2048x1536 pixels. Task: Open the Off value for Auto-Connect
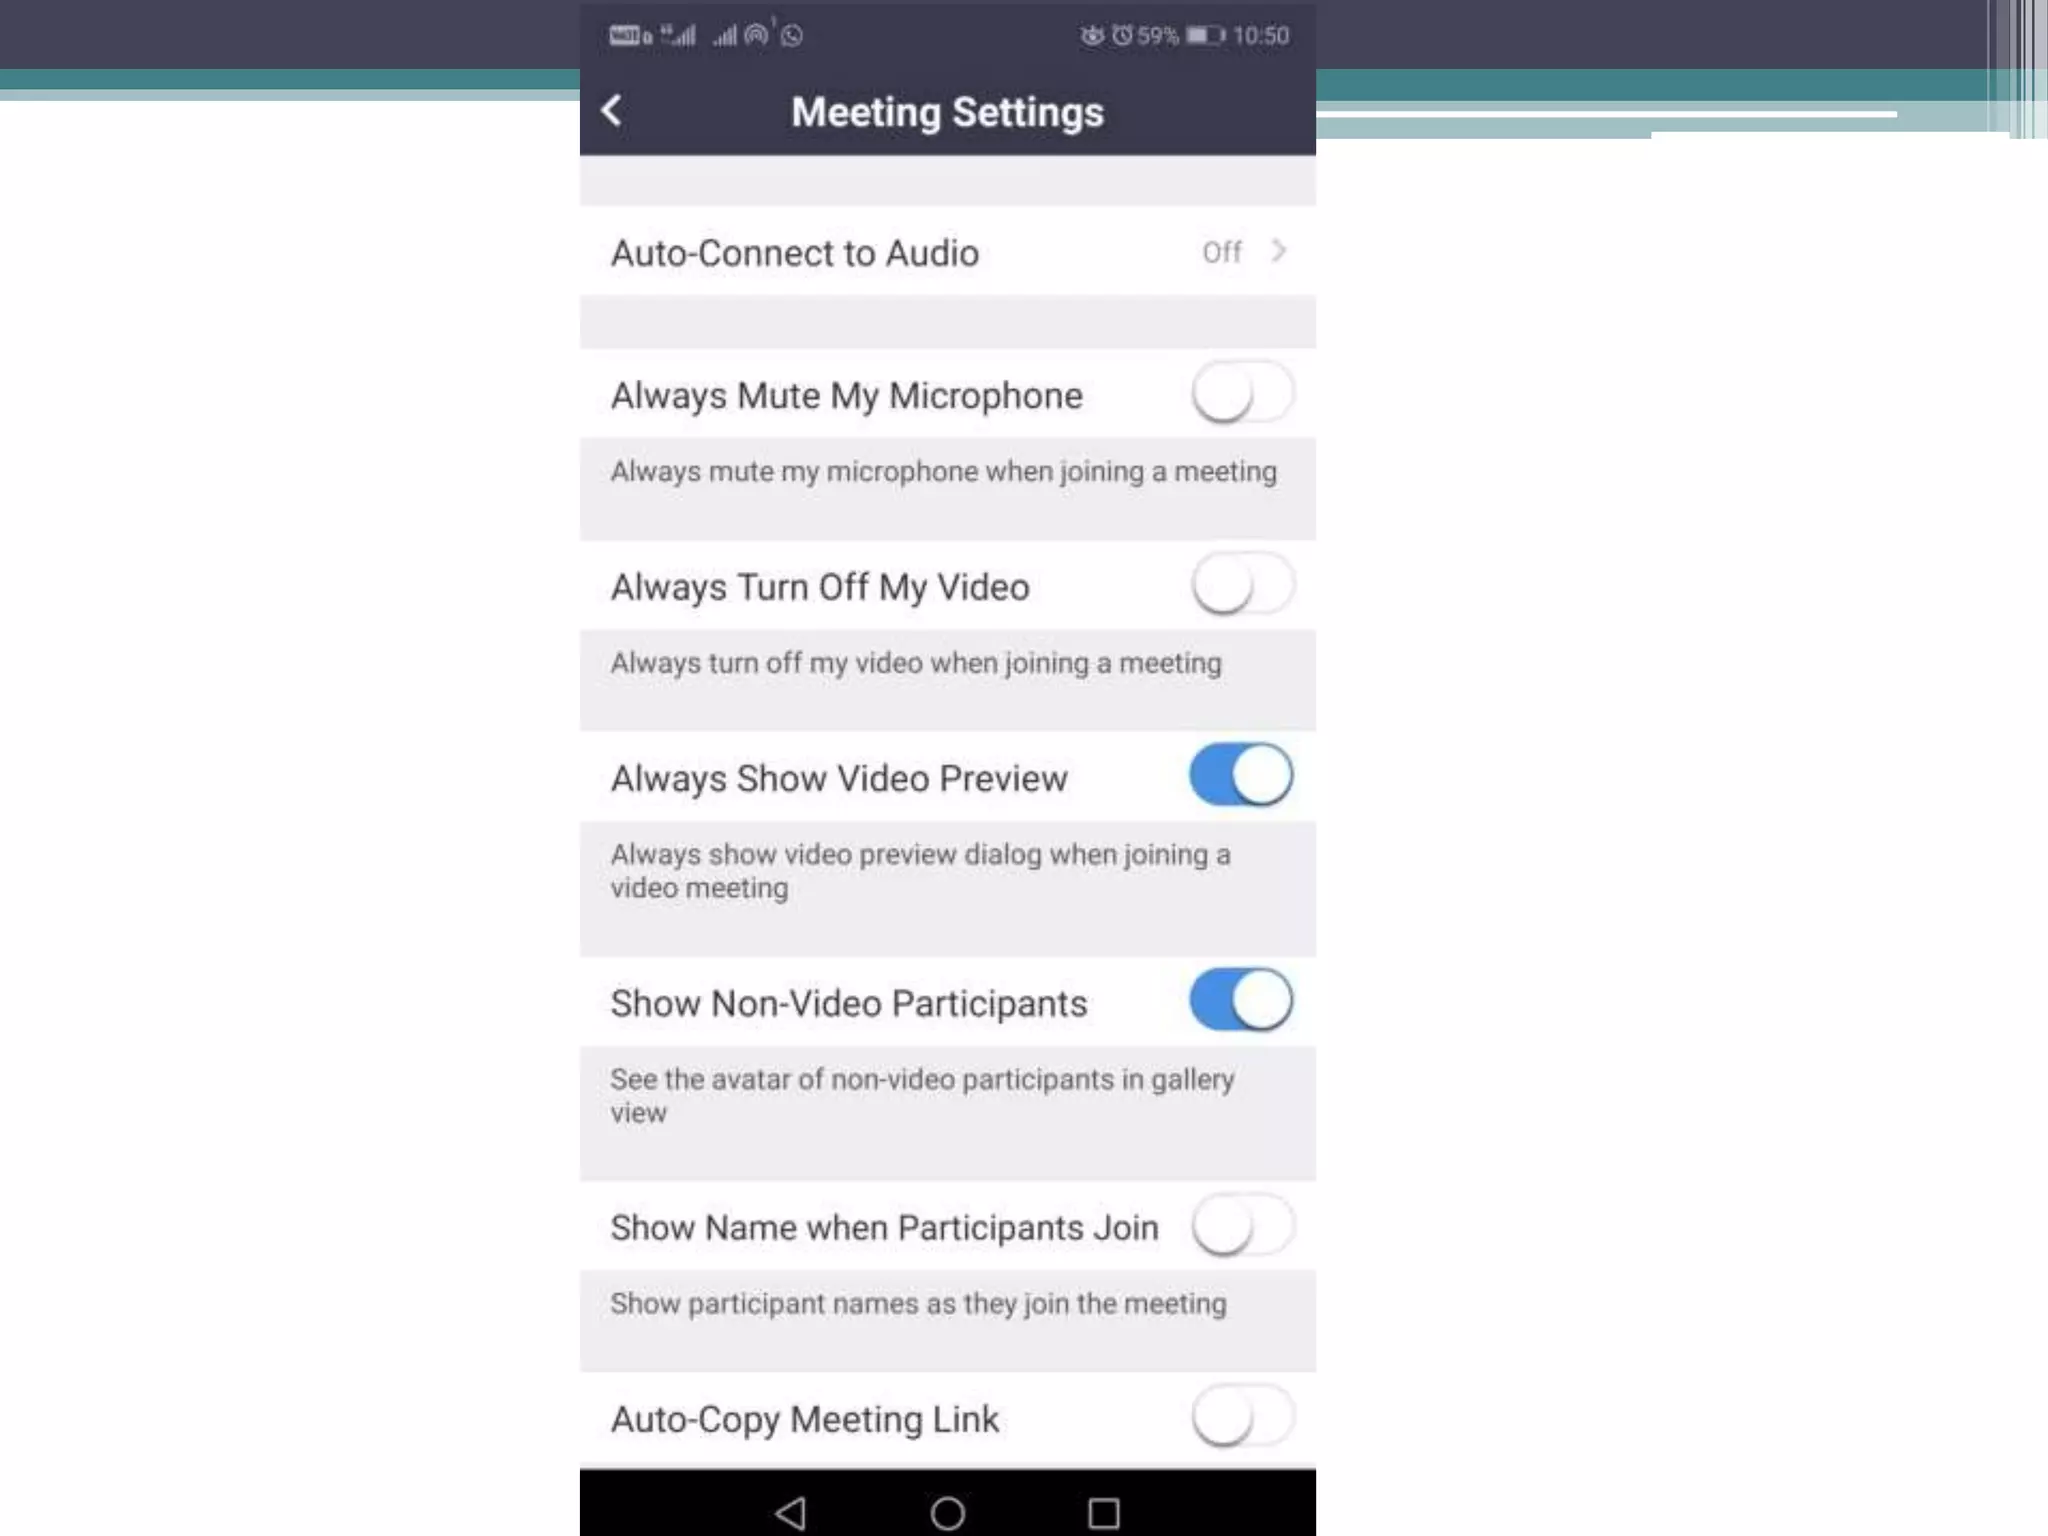1221,252
